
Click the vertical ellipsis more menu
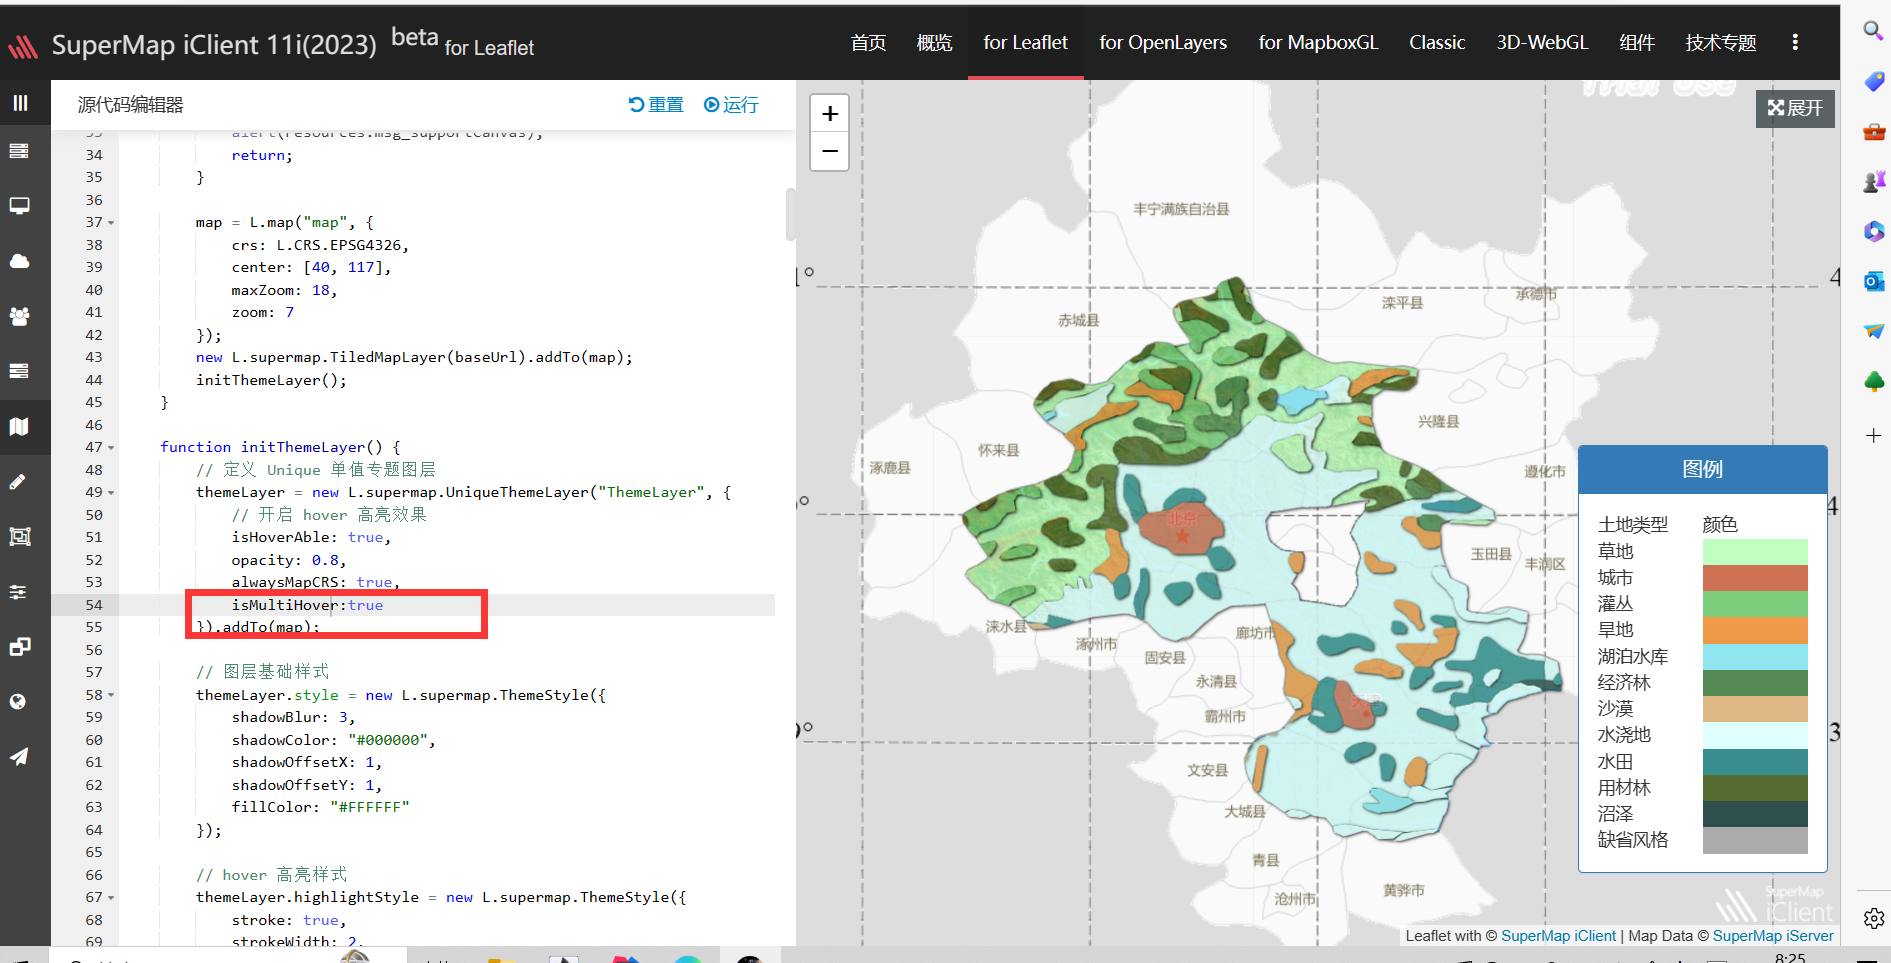(x=1795, y=42)
